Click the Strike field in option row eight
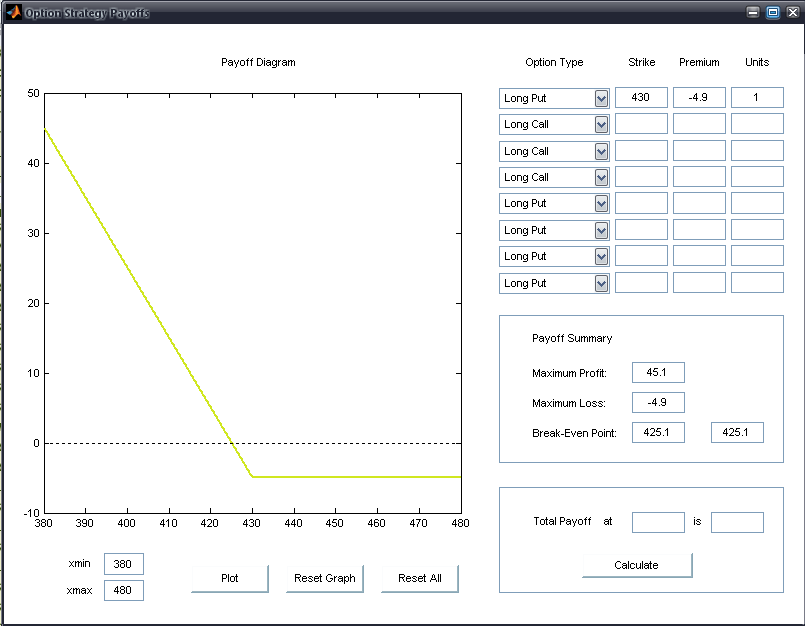The image size is (805, 626). pos(641,282)
